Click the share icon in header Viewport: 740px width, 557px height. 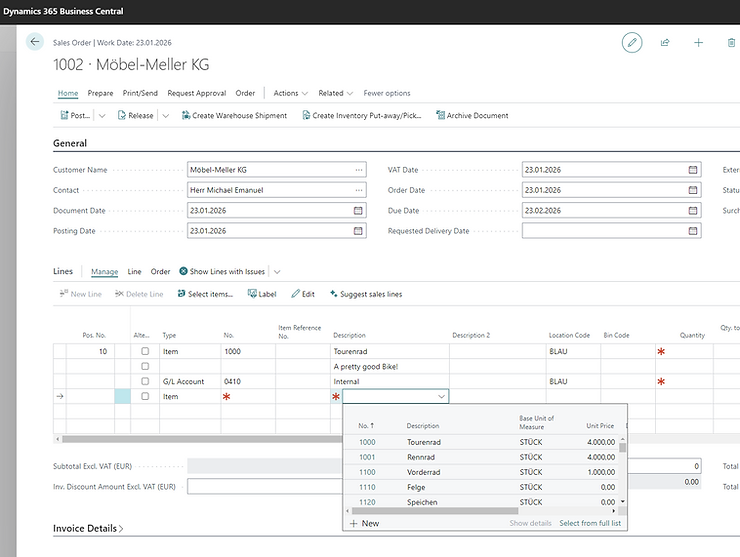point(665,42)
